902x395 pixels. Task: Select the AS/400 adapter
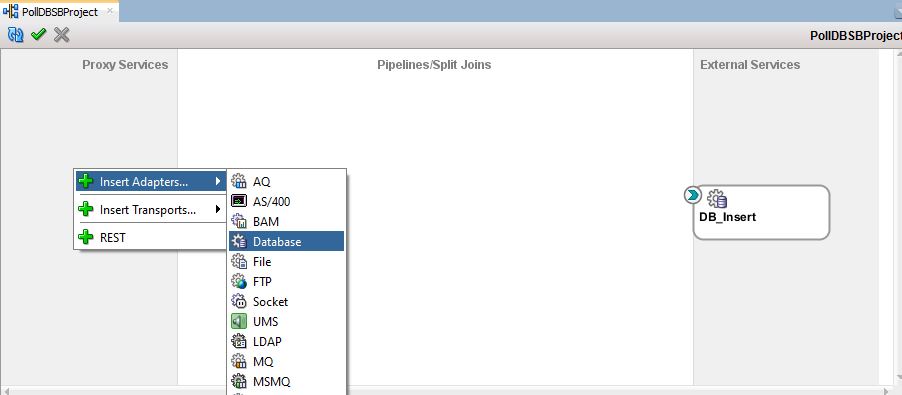(286, 201)
